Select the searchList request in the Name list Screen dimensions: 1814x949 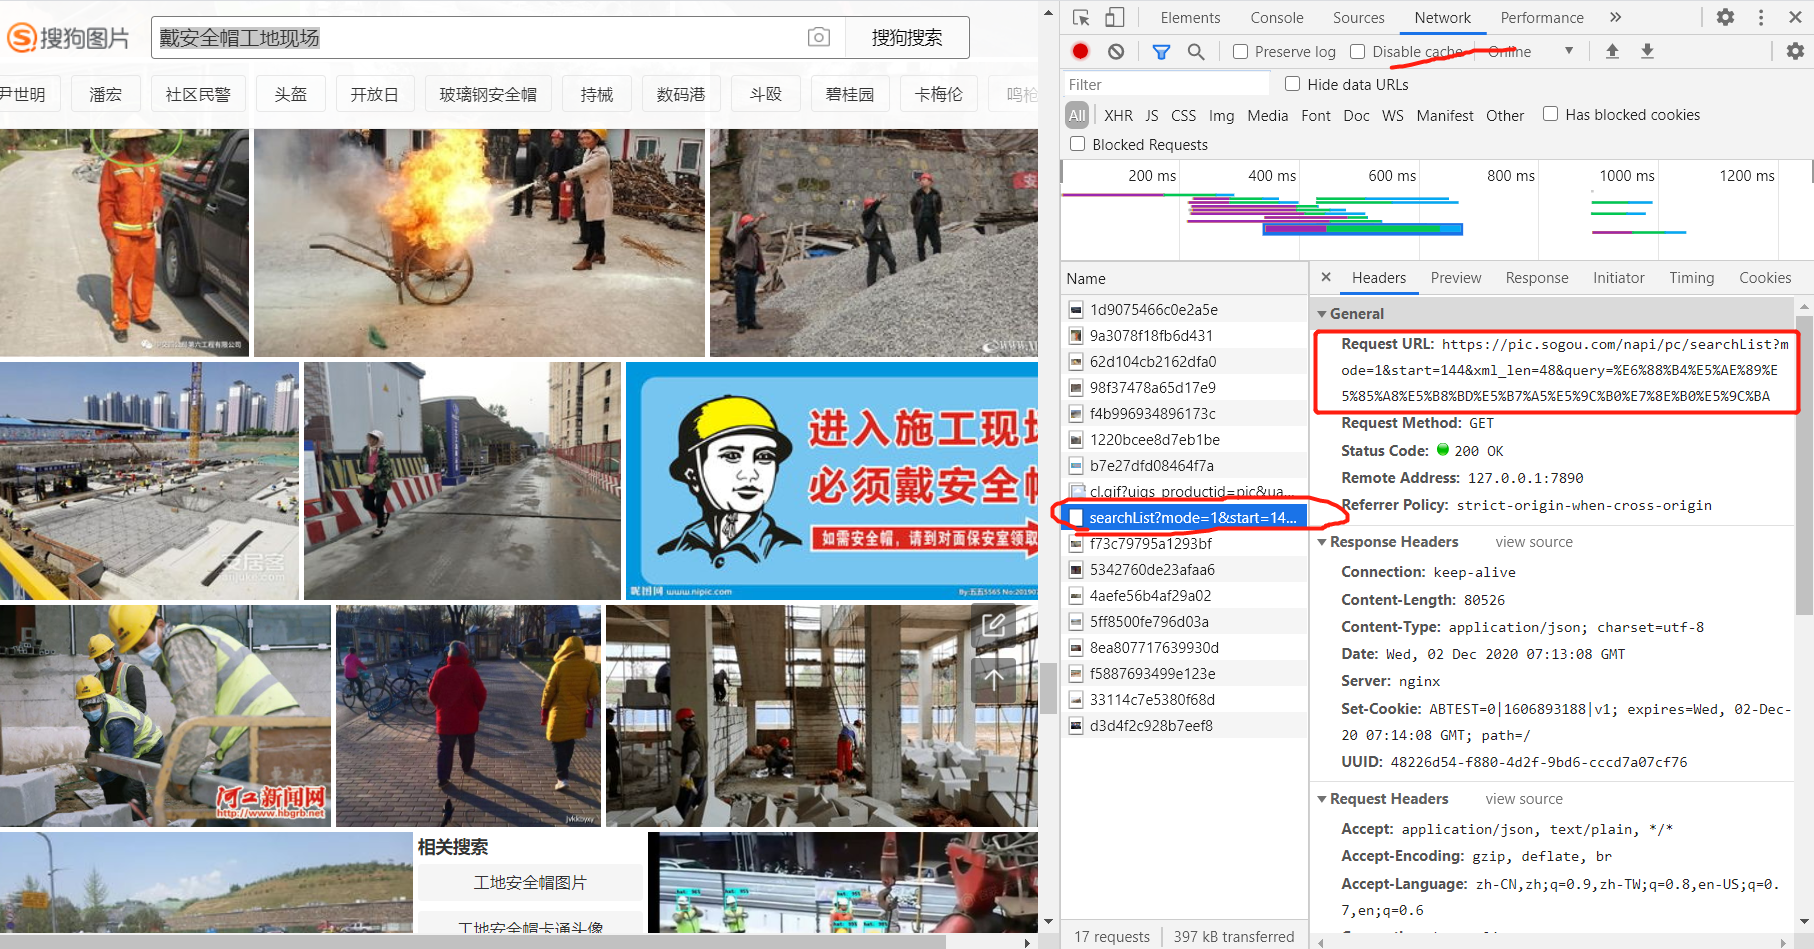pyautogui.click(x=1190, y=517)
